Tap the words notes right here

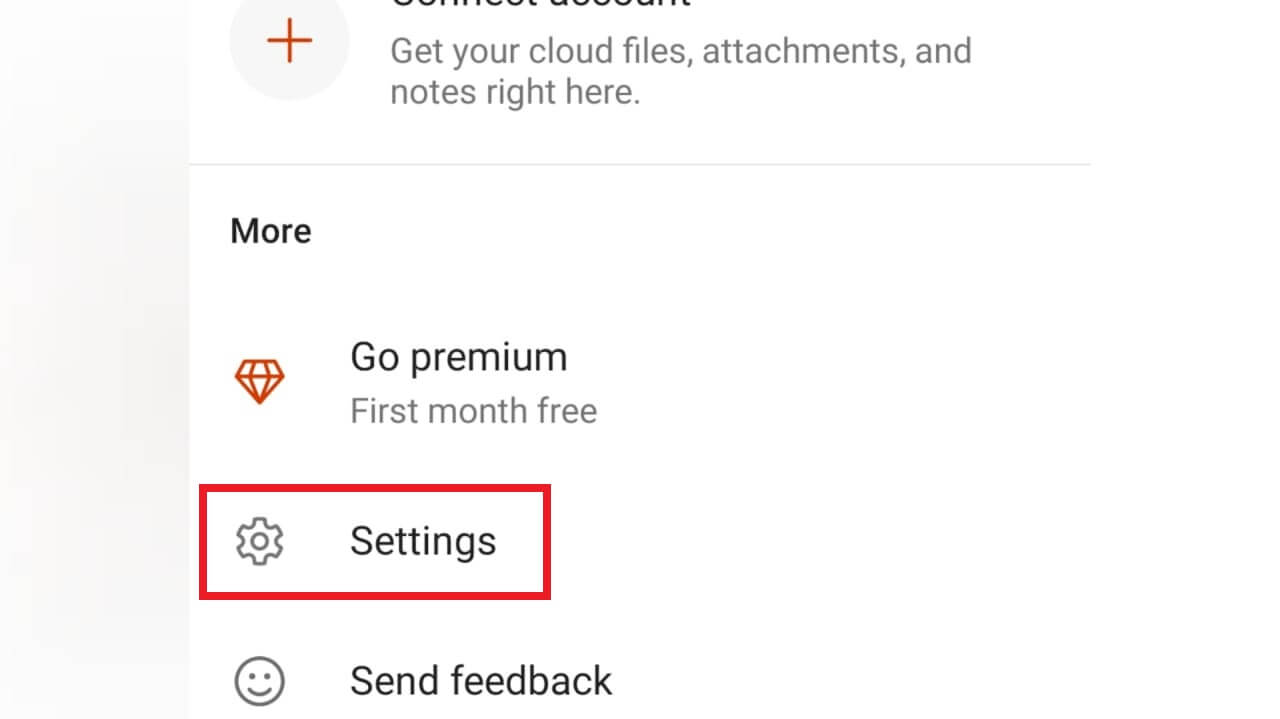coord(515,93)
